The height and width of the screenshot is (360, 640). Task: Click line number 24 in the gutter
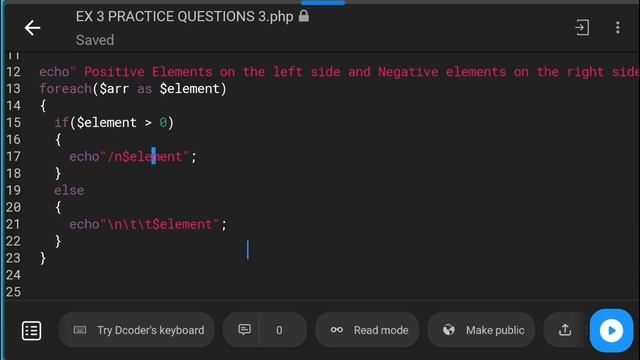13,275
